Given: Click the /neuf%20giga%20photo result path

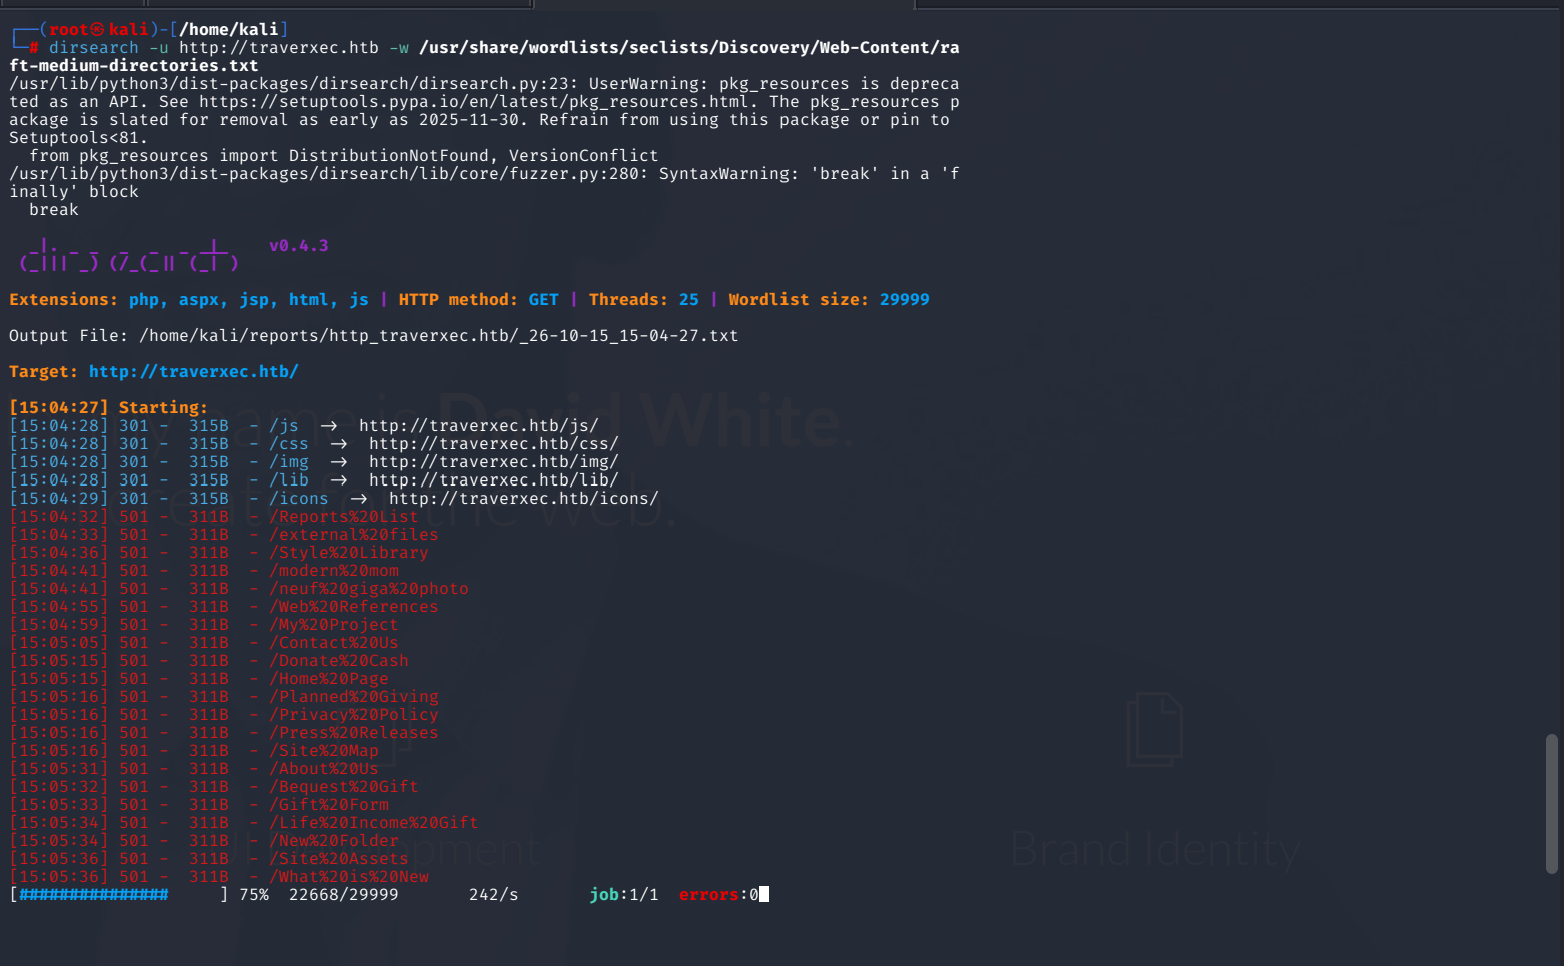Looking at the screenshot, I should (369, 589).
